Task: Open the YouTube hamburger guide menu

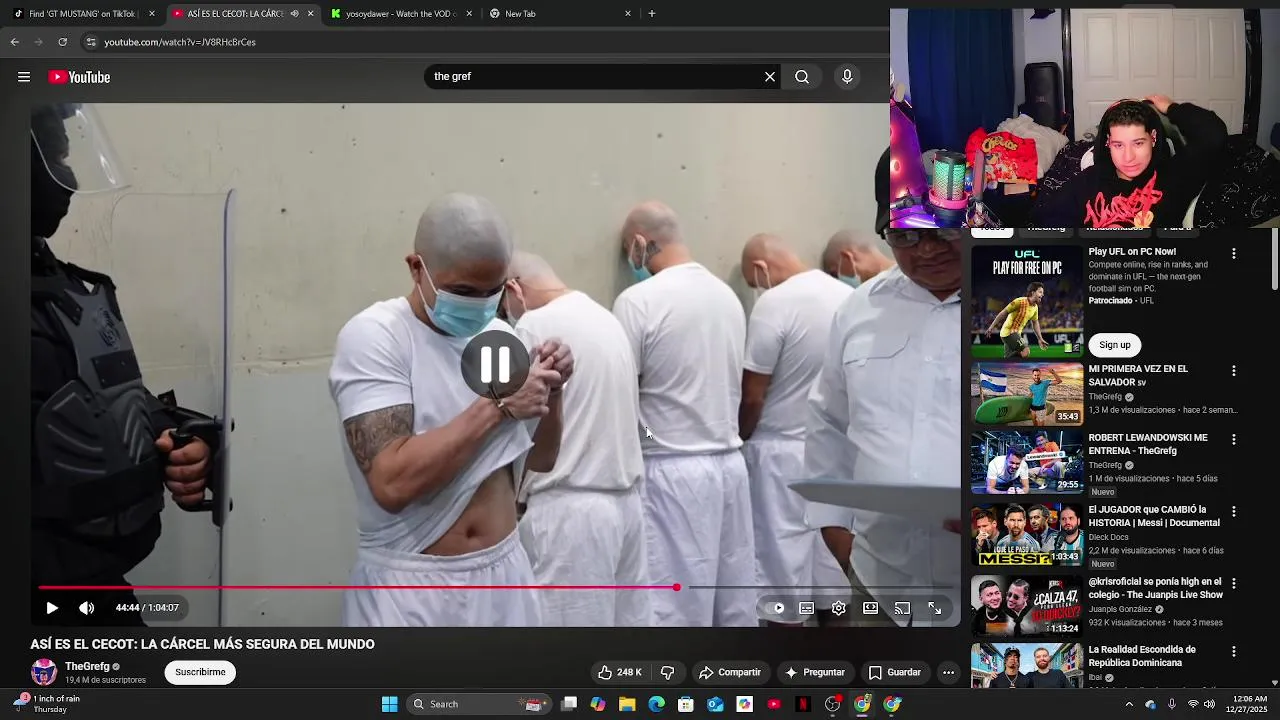Action: tap(24, 77)
